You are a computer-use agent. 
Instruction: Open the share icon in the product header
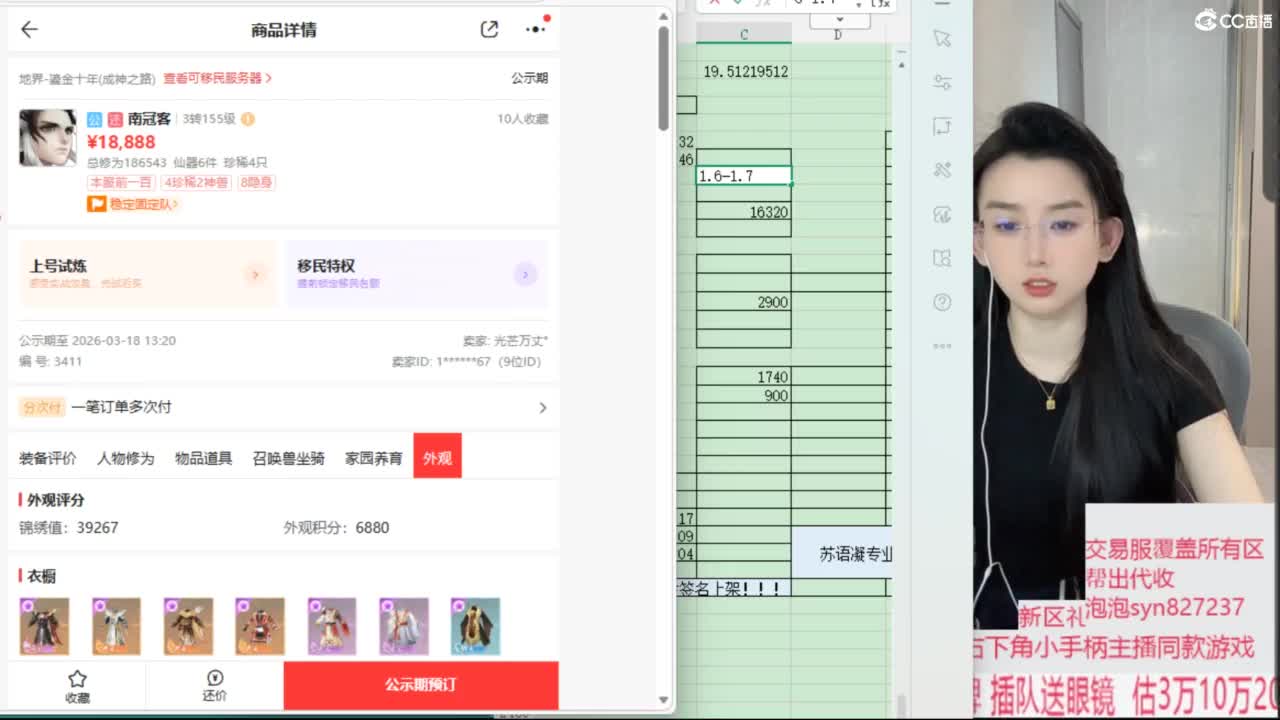489,30
